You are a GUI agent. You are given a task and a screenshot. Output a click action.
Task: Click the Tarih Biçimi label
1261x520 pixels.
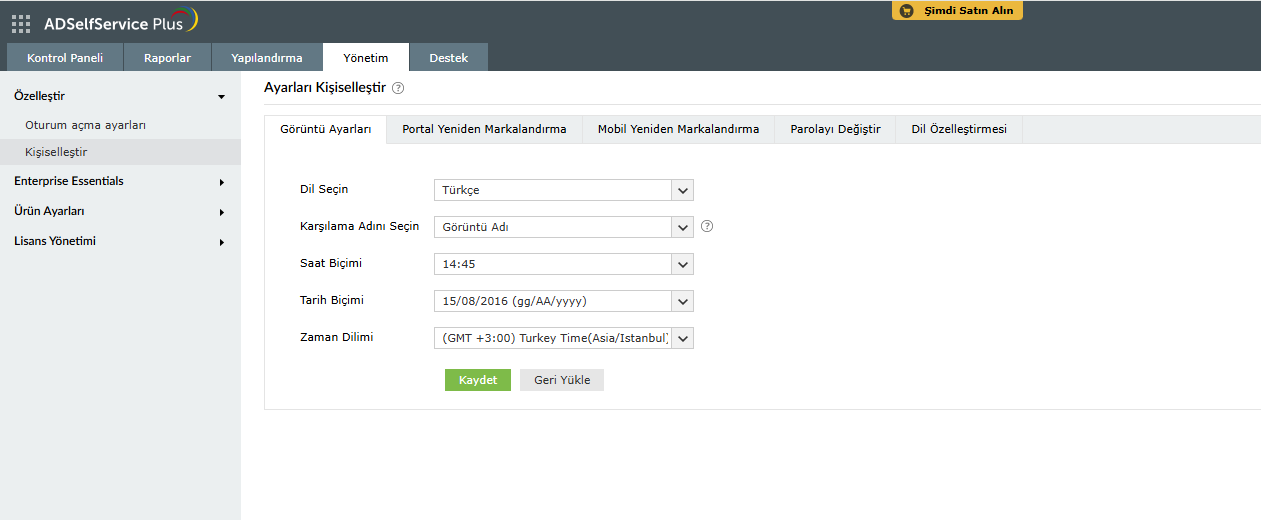(x=332, y=300)
